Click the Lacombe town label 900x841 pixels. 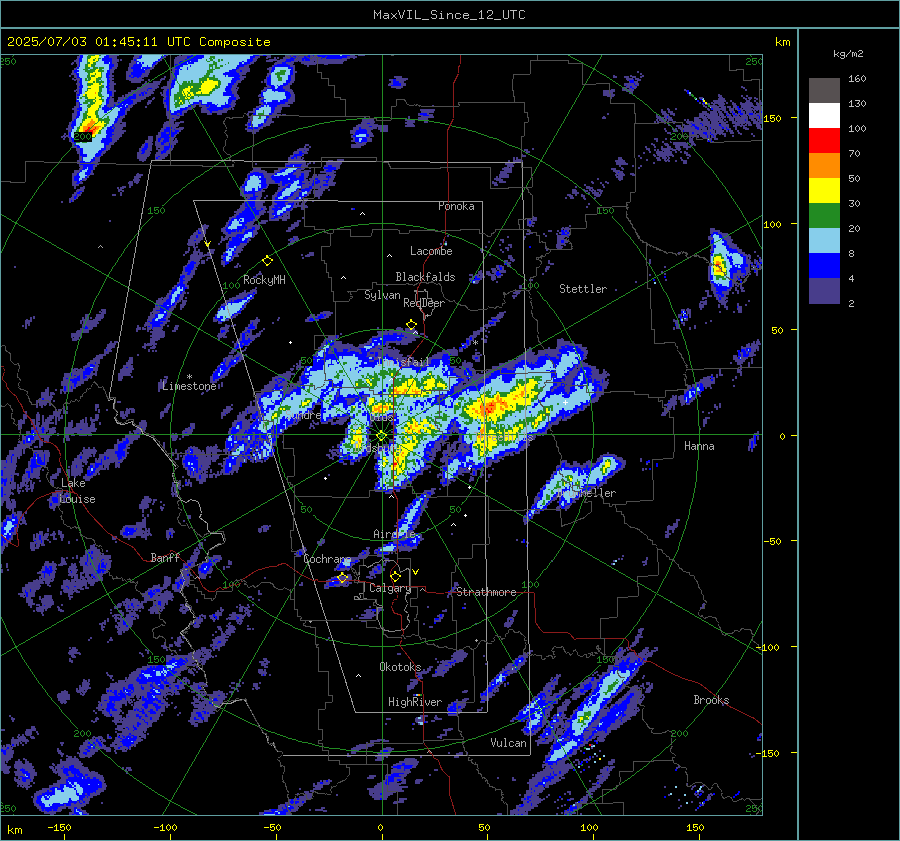(431, 251)
